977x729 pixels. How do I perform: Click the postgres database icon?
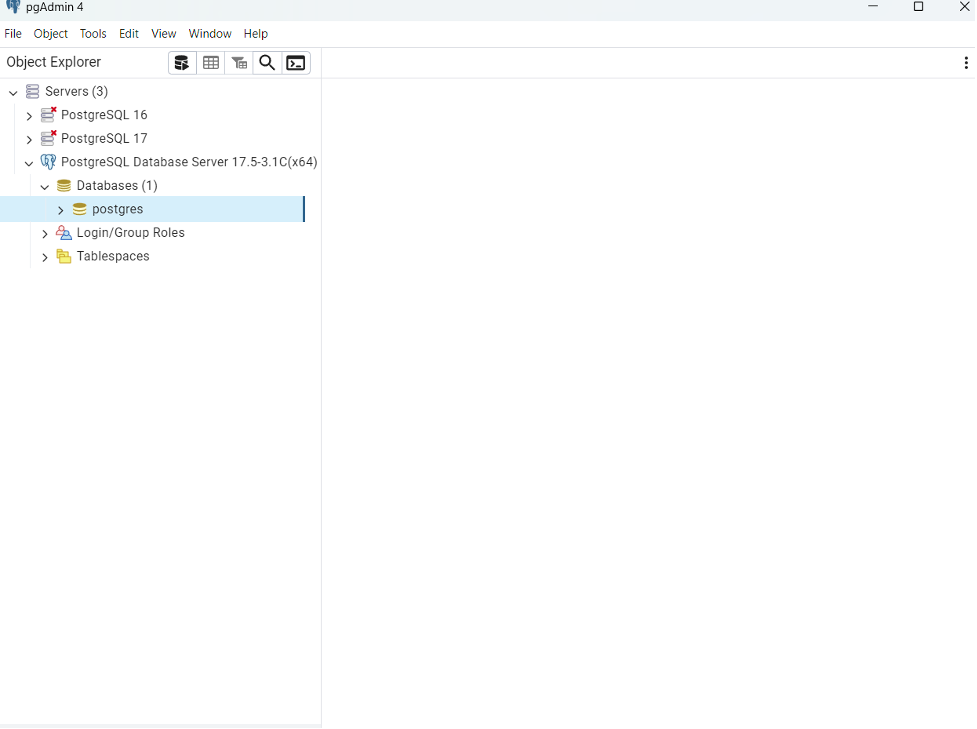click(80, 210)
